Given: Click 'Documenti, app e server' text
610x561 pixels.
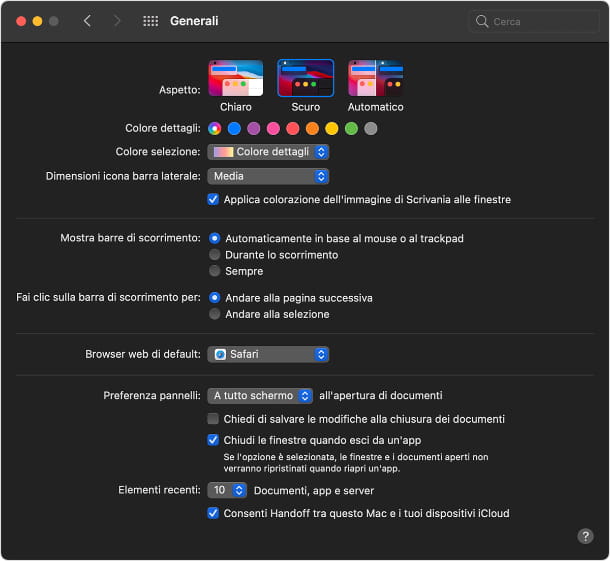Looking at the screenshot, I should (314, 491).
